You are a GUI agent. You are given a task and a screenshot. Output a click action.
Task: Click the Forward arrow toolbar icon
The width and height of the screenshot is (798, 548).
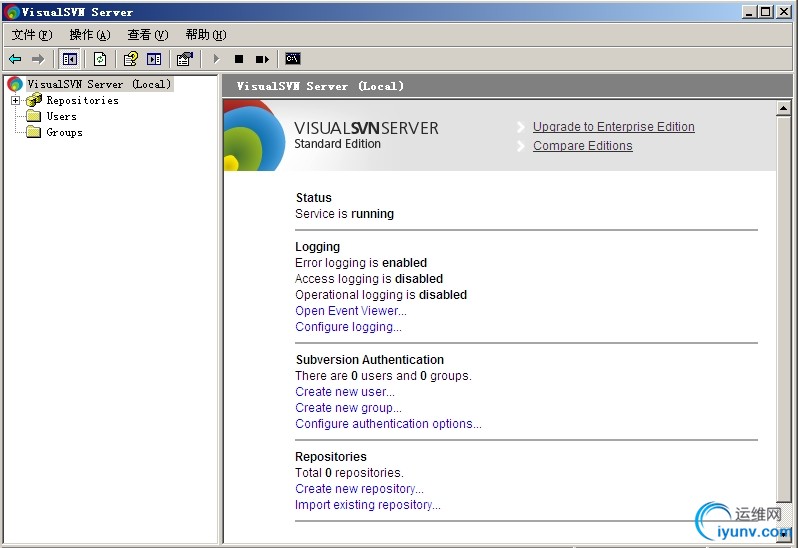pos(38,60)
